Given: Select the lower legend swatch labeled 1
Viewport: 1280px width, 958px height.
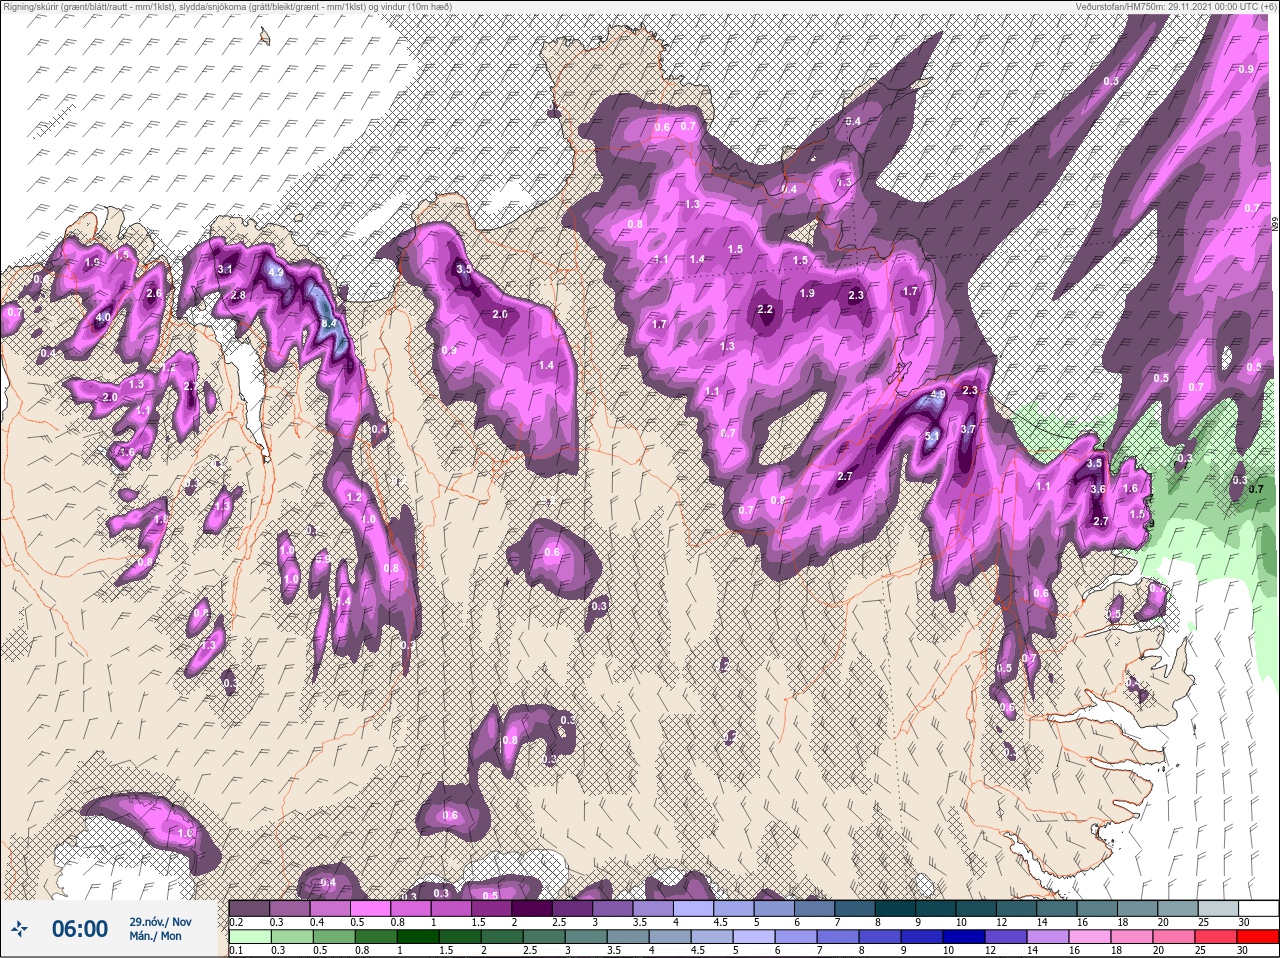Looking at the screenshot, I should coord(417,937).
